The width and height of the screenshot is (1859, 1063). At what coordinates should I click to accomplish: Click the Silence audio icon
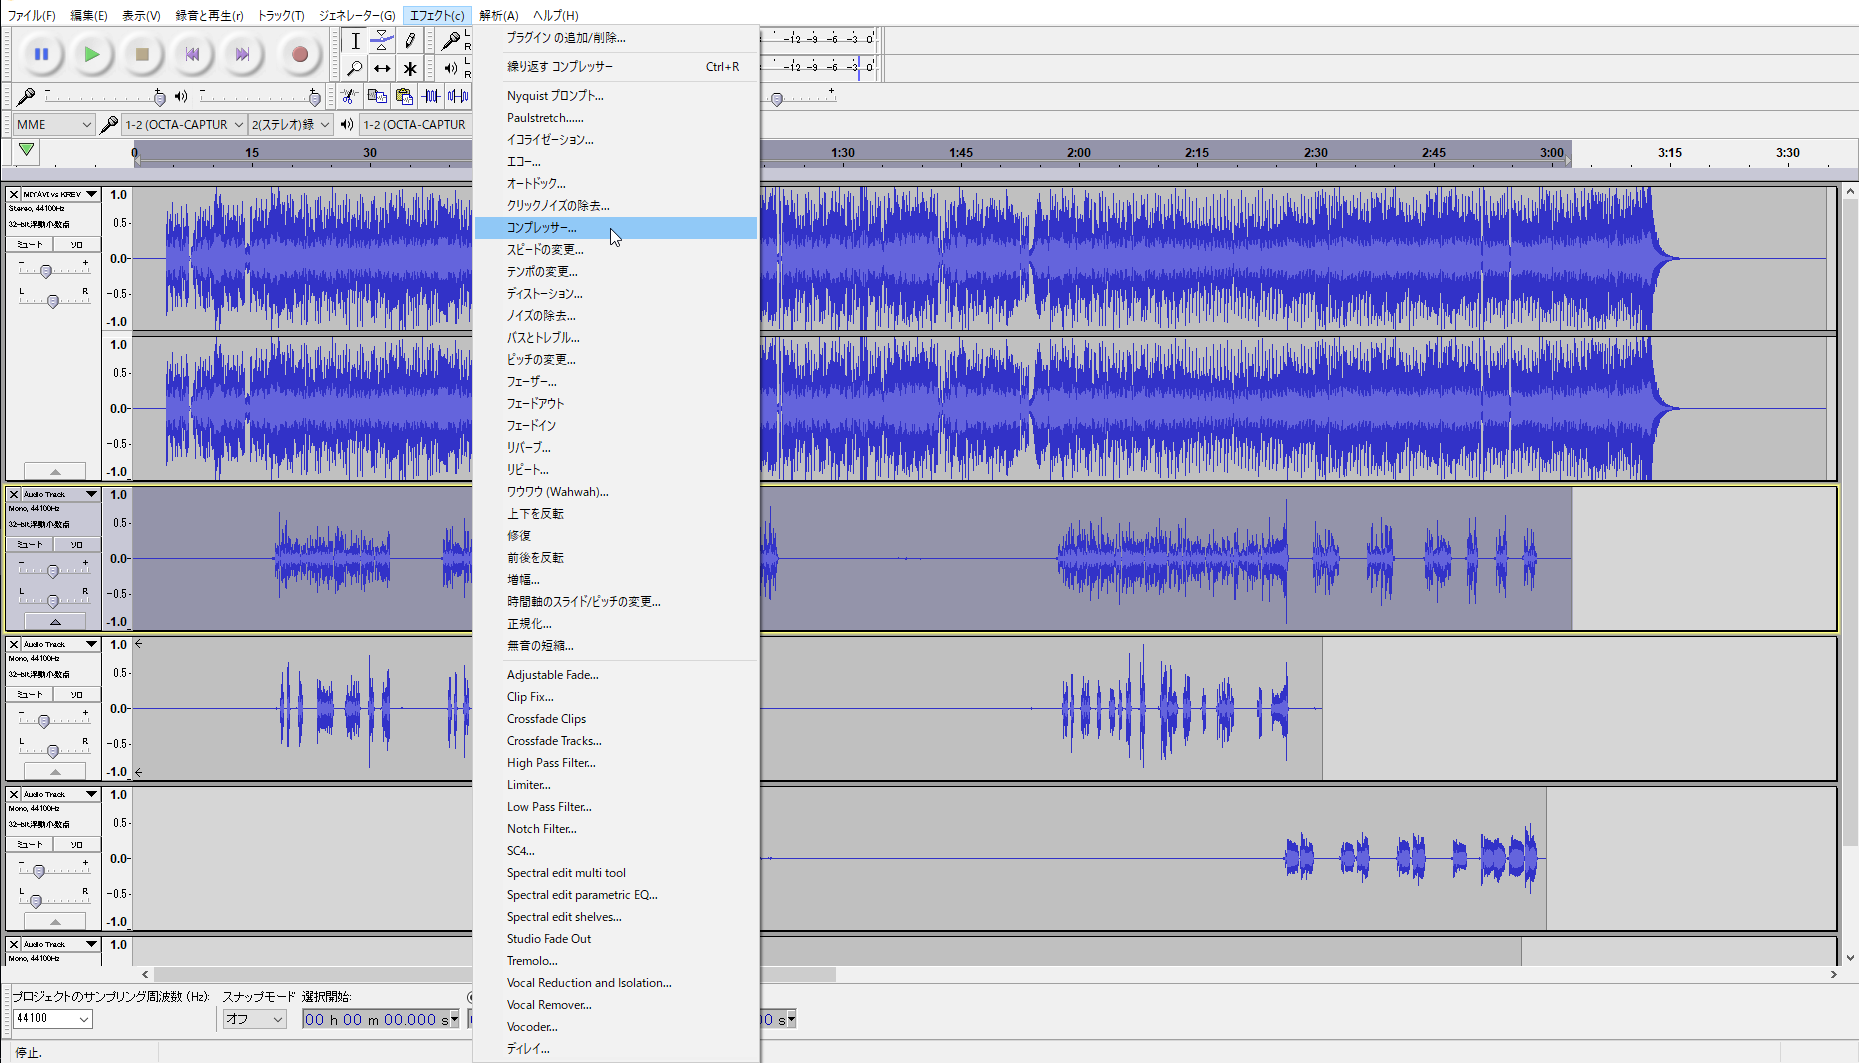tap(458, 96)
